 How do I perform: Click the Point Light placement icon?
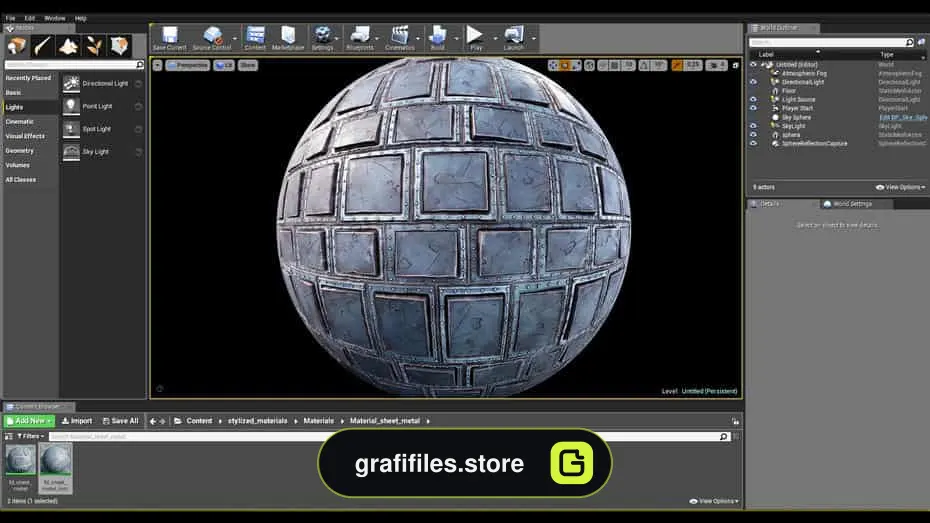(x=71, y=106)
